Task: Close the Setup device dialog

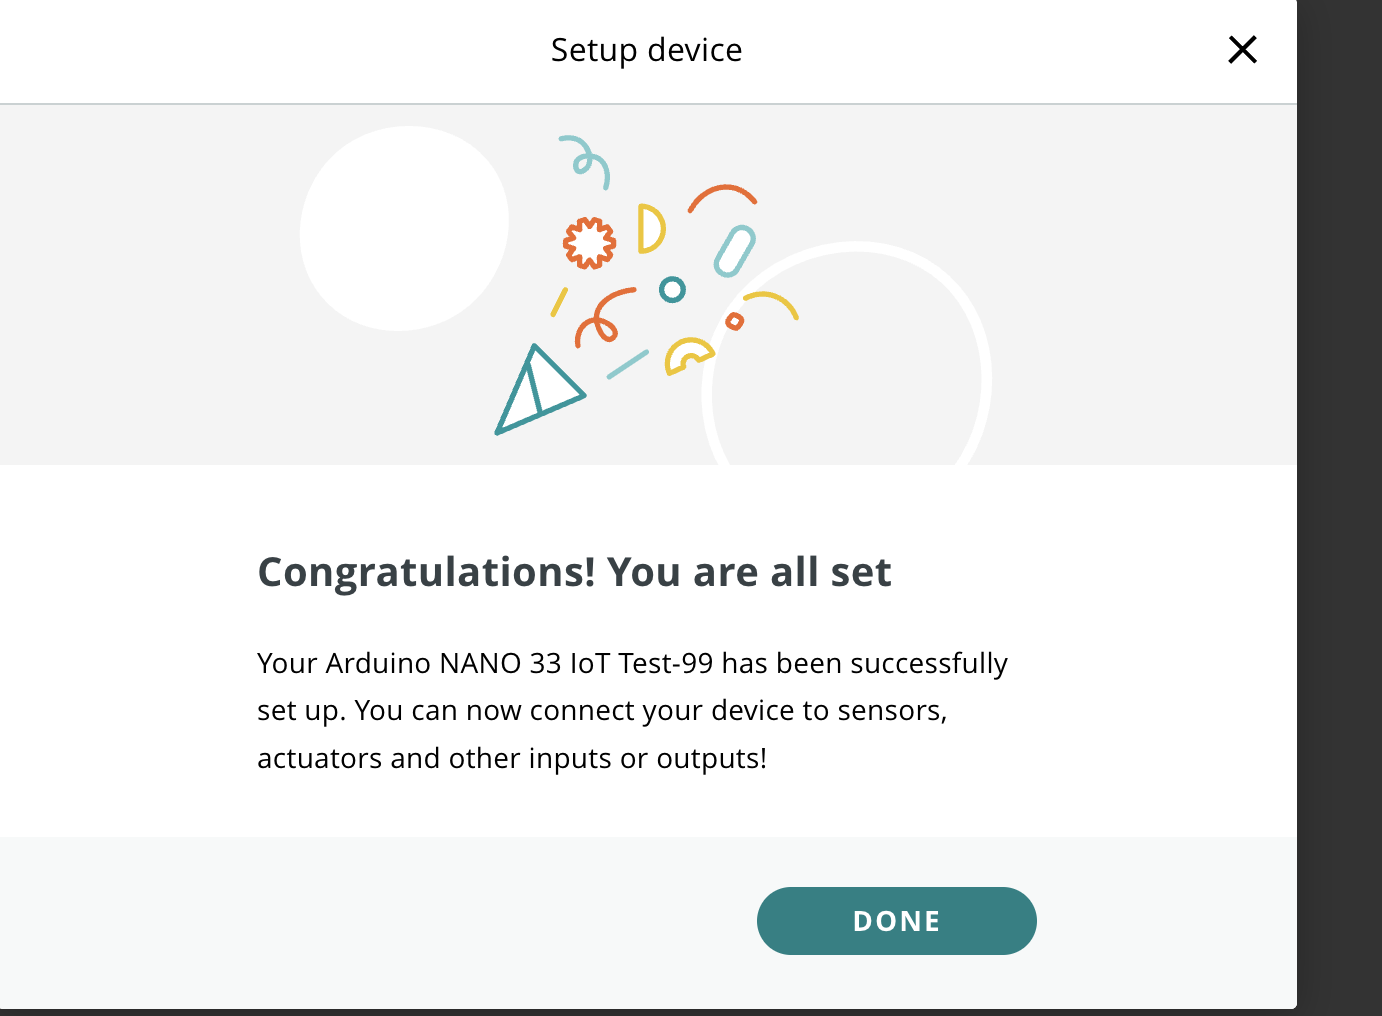Action: (x=1242, y=49)
